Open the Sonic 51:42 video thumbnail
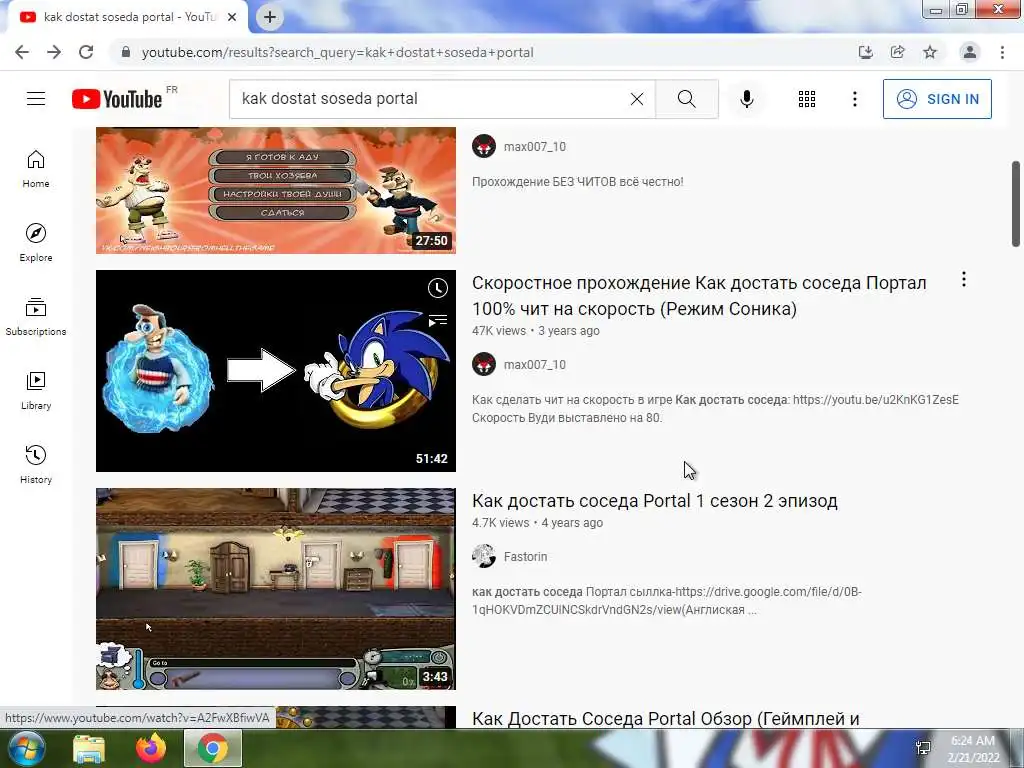This screenshot has width=1024, height=768. [276, 370]
